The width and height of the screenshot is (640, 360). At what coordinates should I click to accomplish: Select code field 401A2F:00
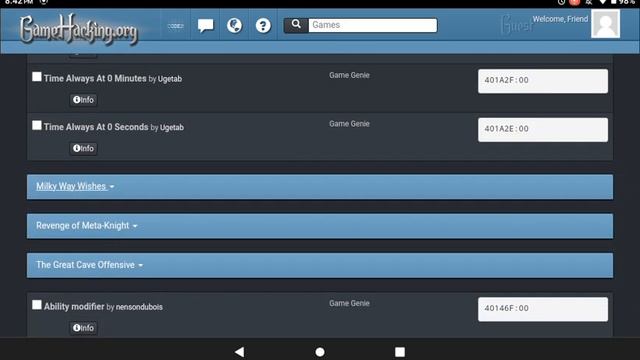543,81
